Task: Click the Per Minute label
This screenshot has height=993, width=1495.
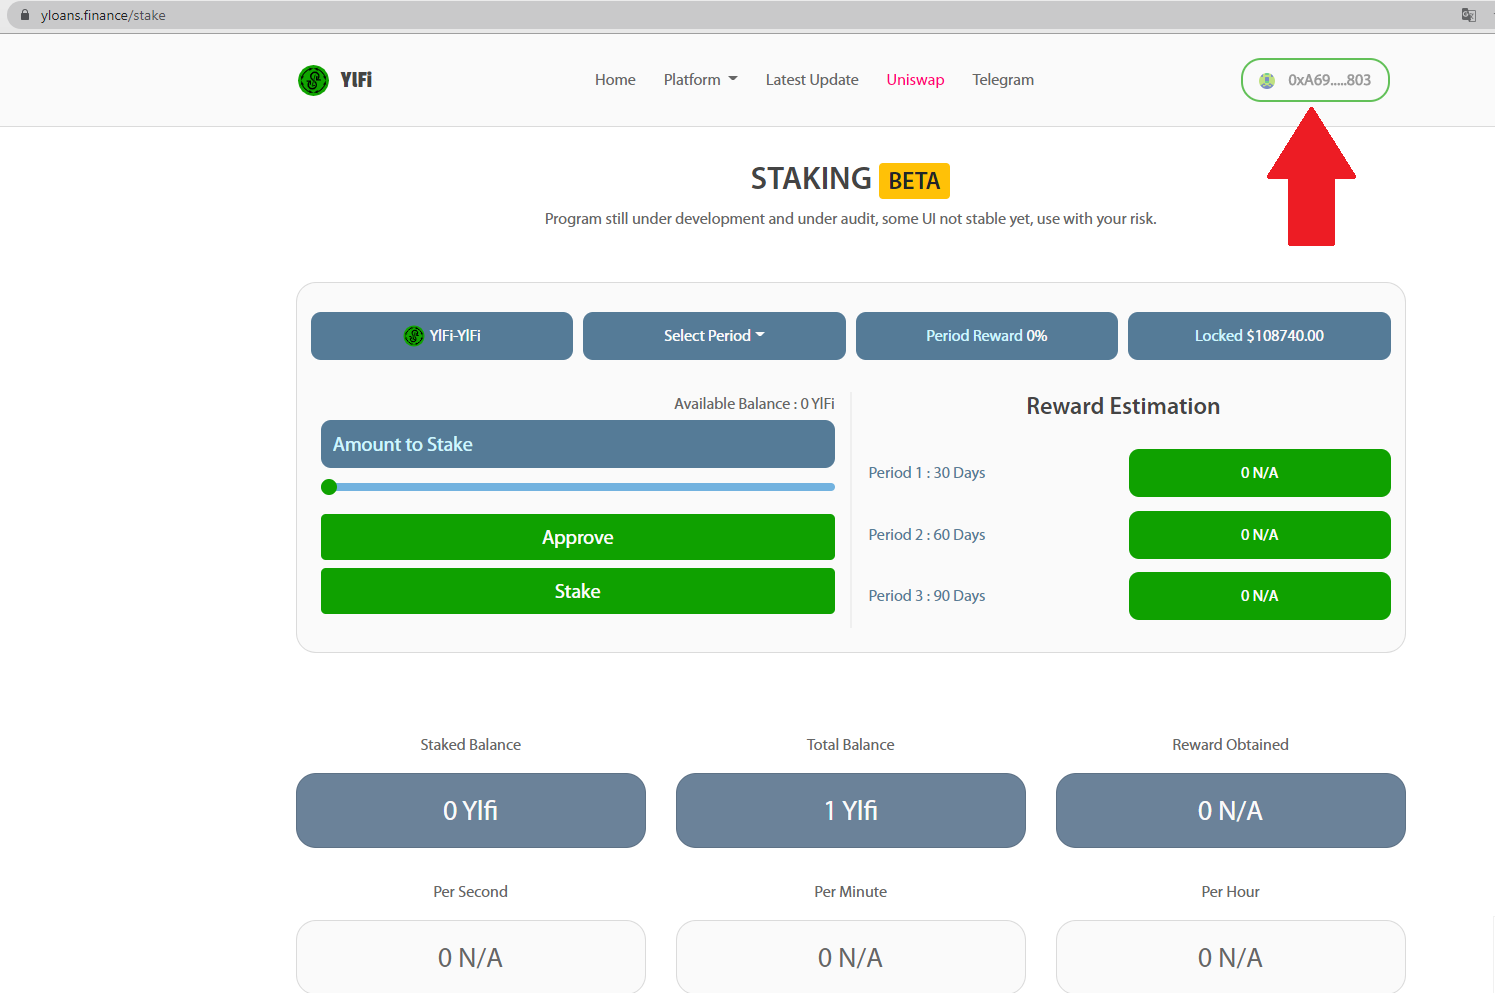Action: pos(851,892)
